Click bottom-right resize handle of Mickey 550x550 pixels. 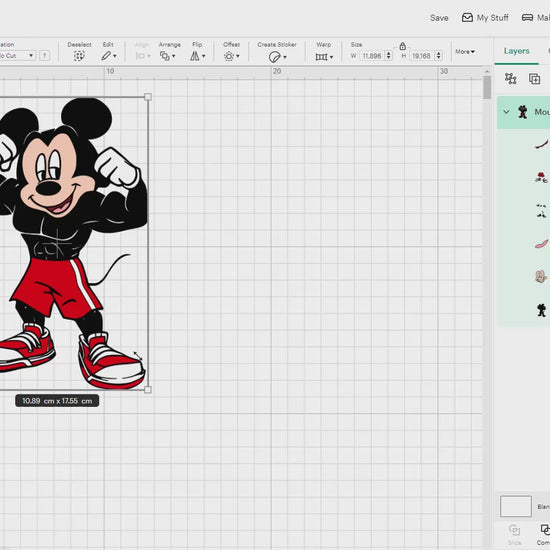pyautogui.click(x=148, y=389)
